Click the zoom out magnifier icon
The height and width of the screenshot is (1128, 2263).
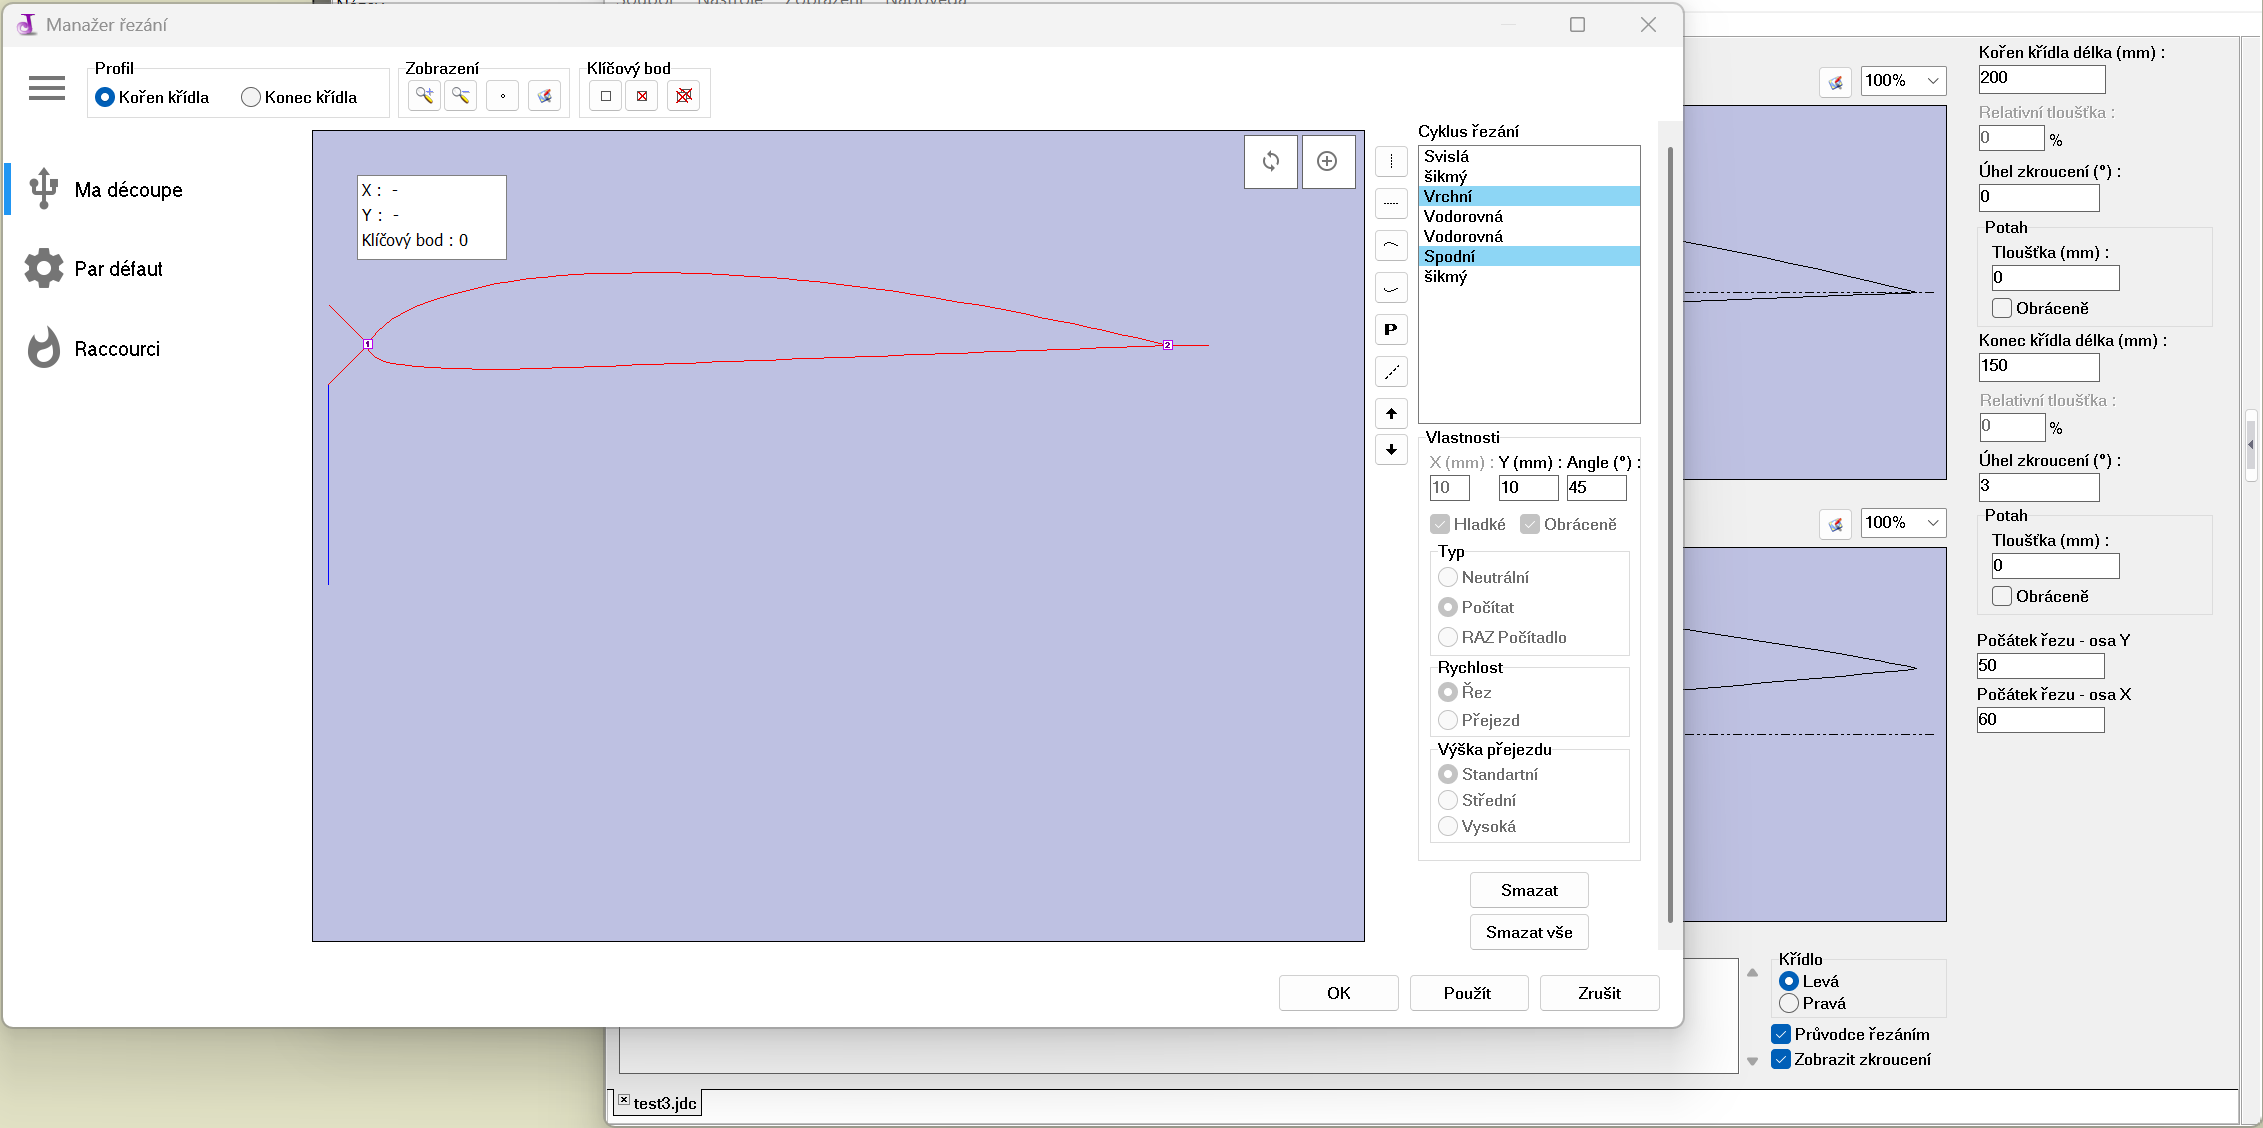pos(461,96)
